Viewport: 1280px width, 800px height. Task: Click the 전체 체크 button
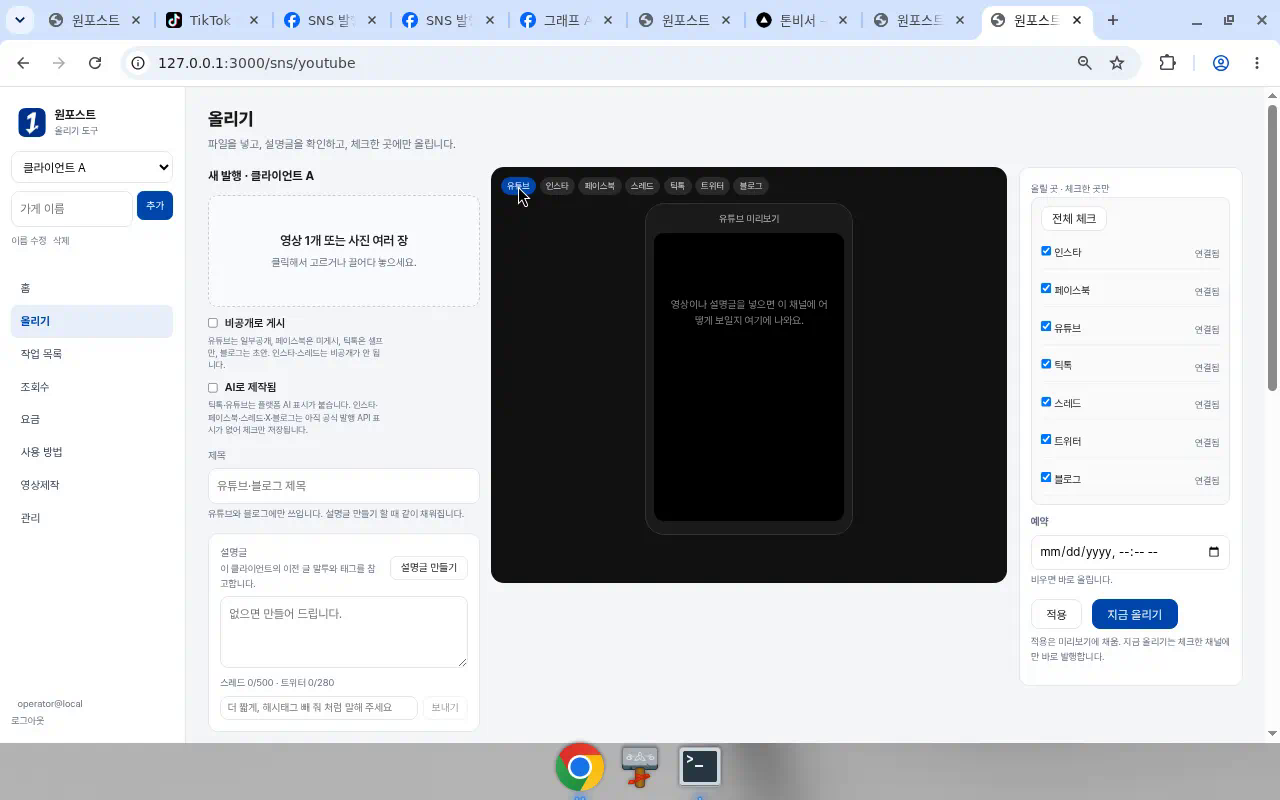1074,218
